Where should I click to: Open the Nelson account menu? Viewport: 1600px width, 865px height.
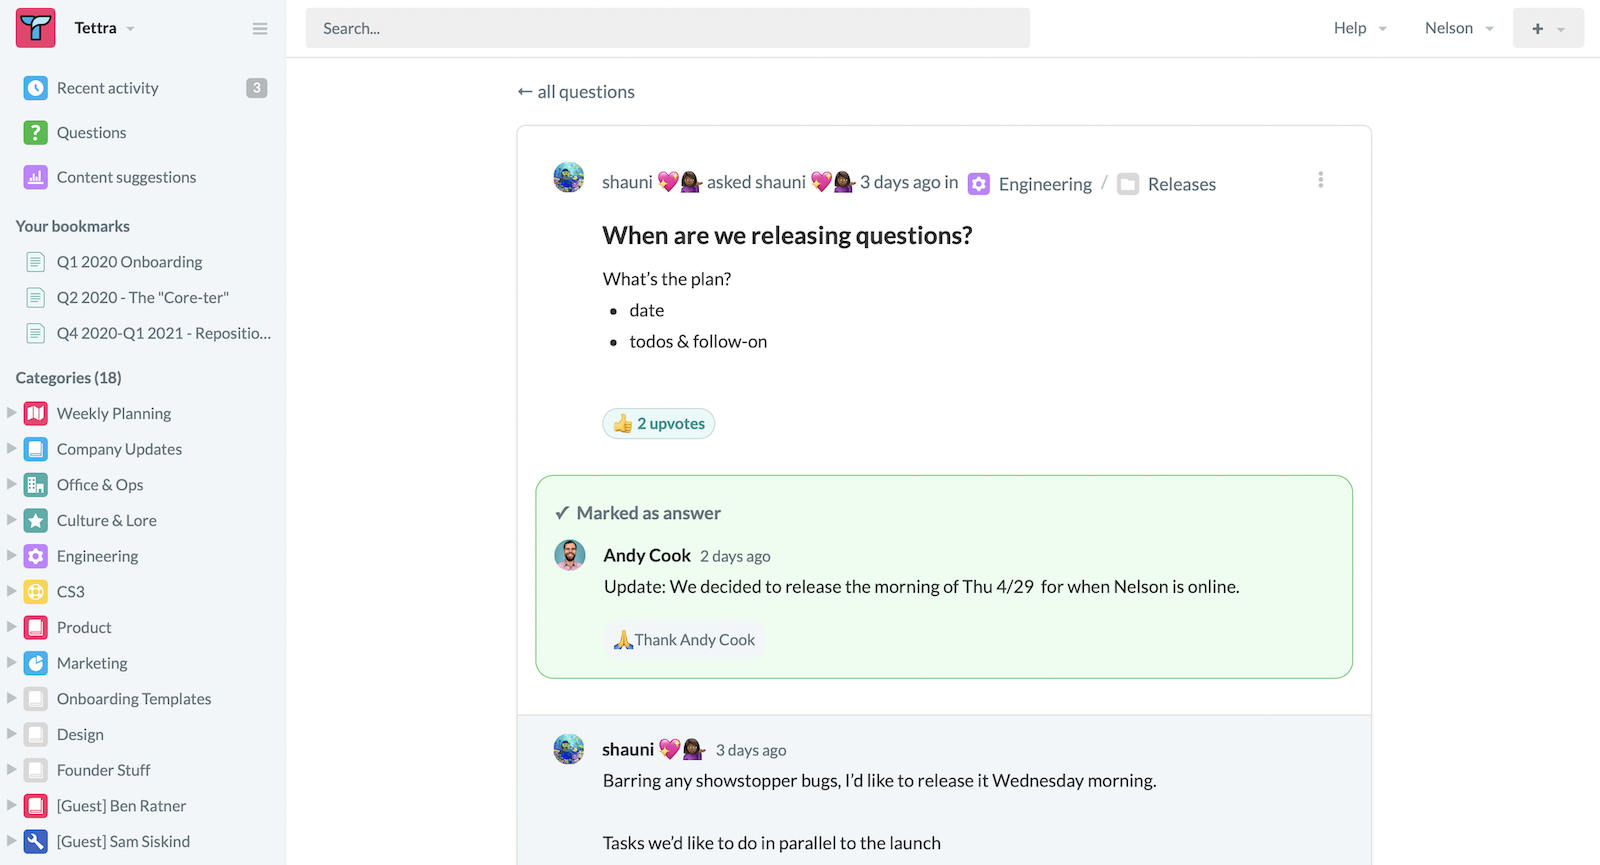coord(1459,28)
